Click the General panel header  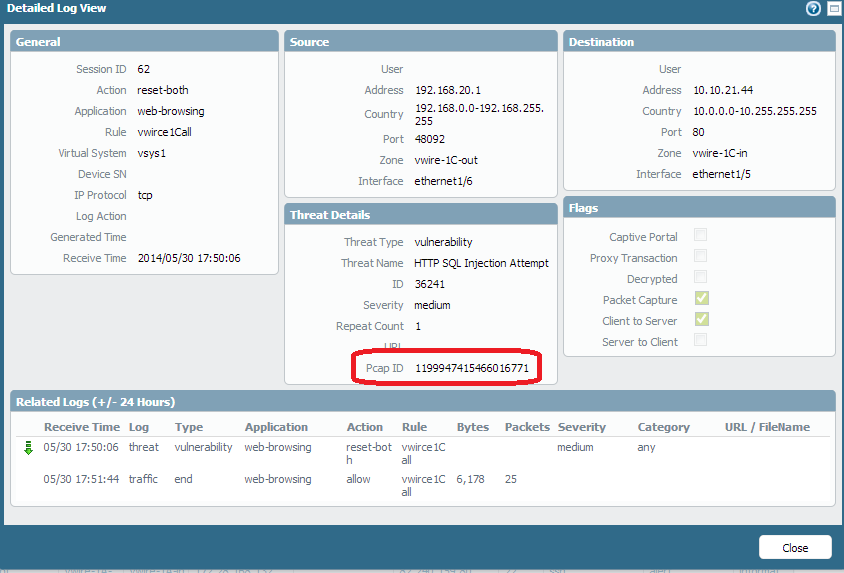click(144, 41)
